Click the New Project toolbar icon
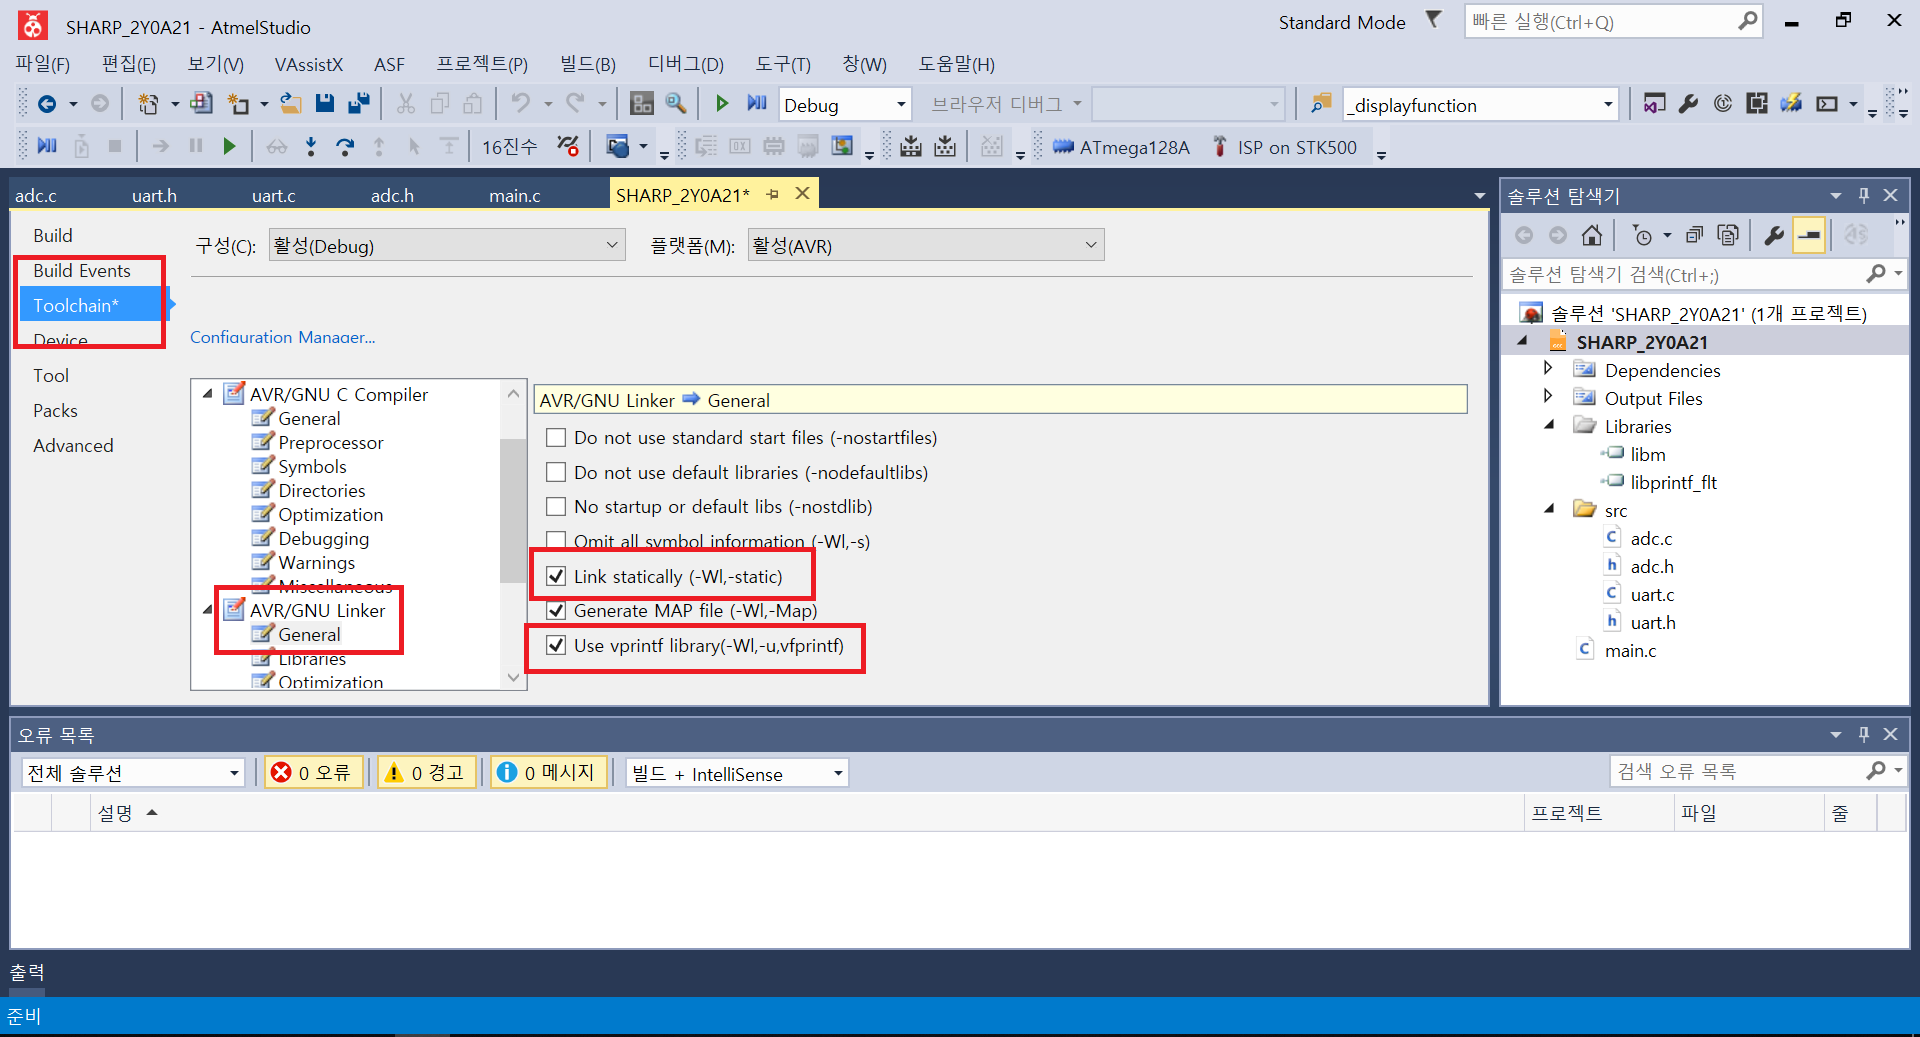 [148, 104]
